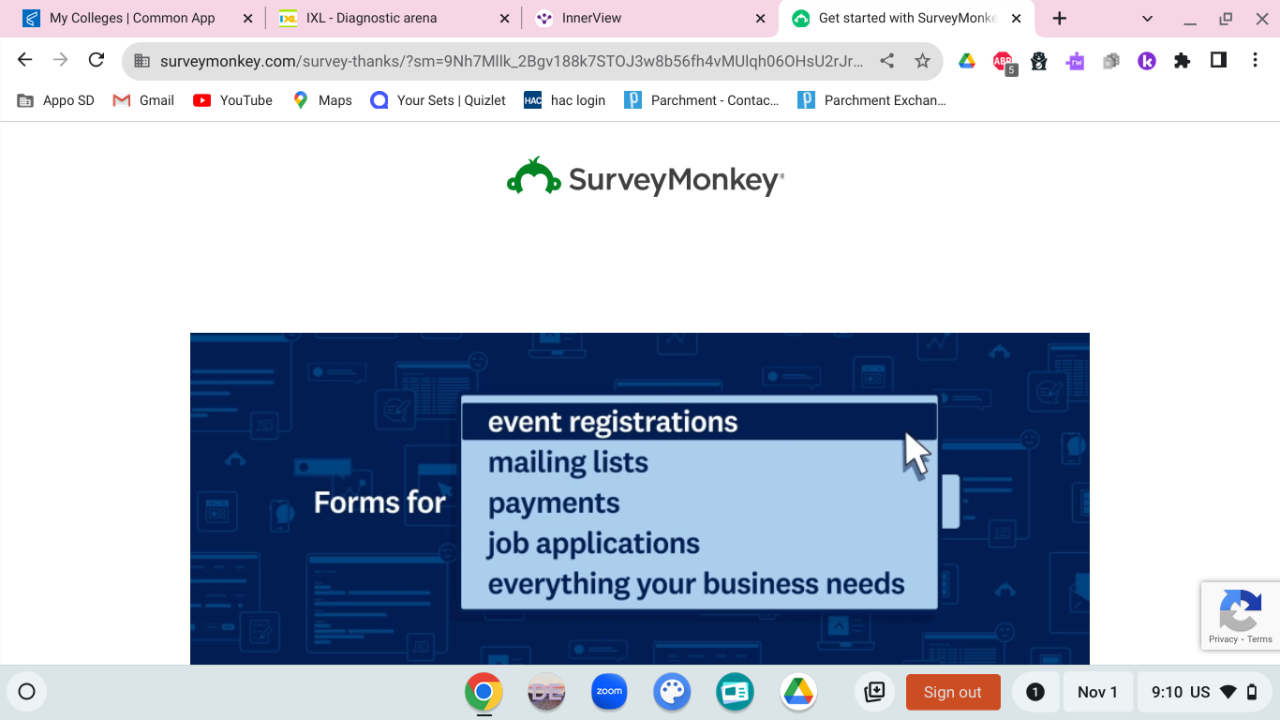Expand the tab search dropdown
This screenshot has width=1280, height=720.
(1147, 18)
